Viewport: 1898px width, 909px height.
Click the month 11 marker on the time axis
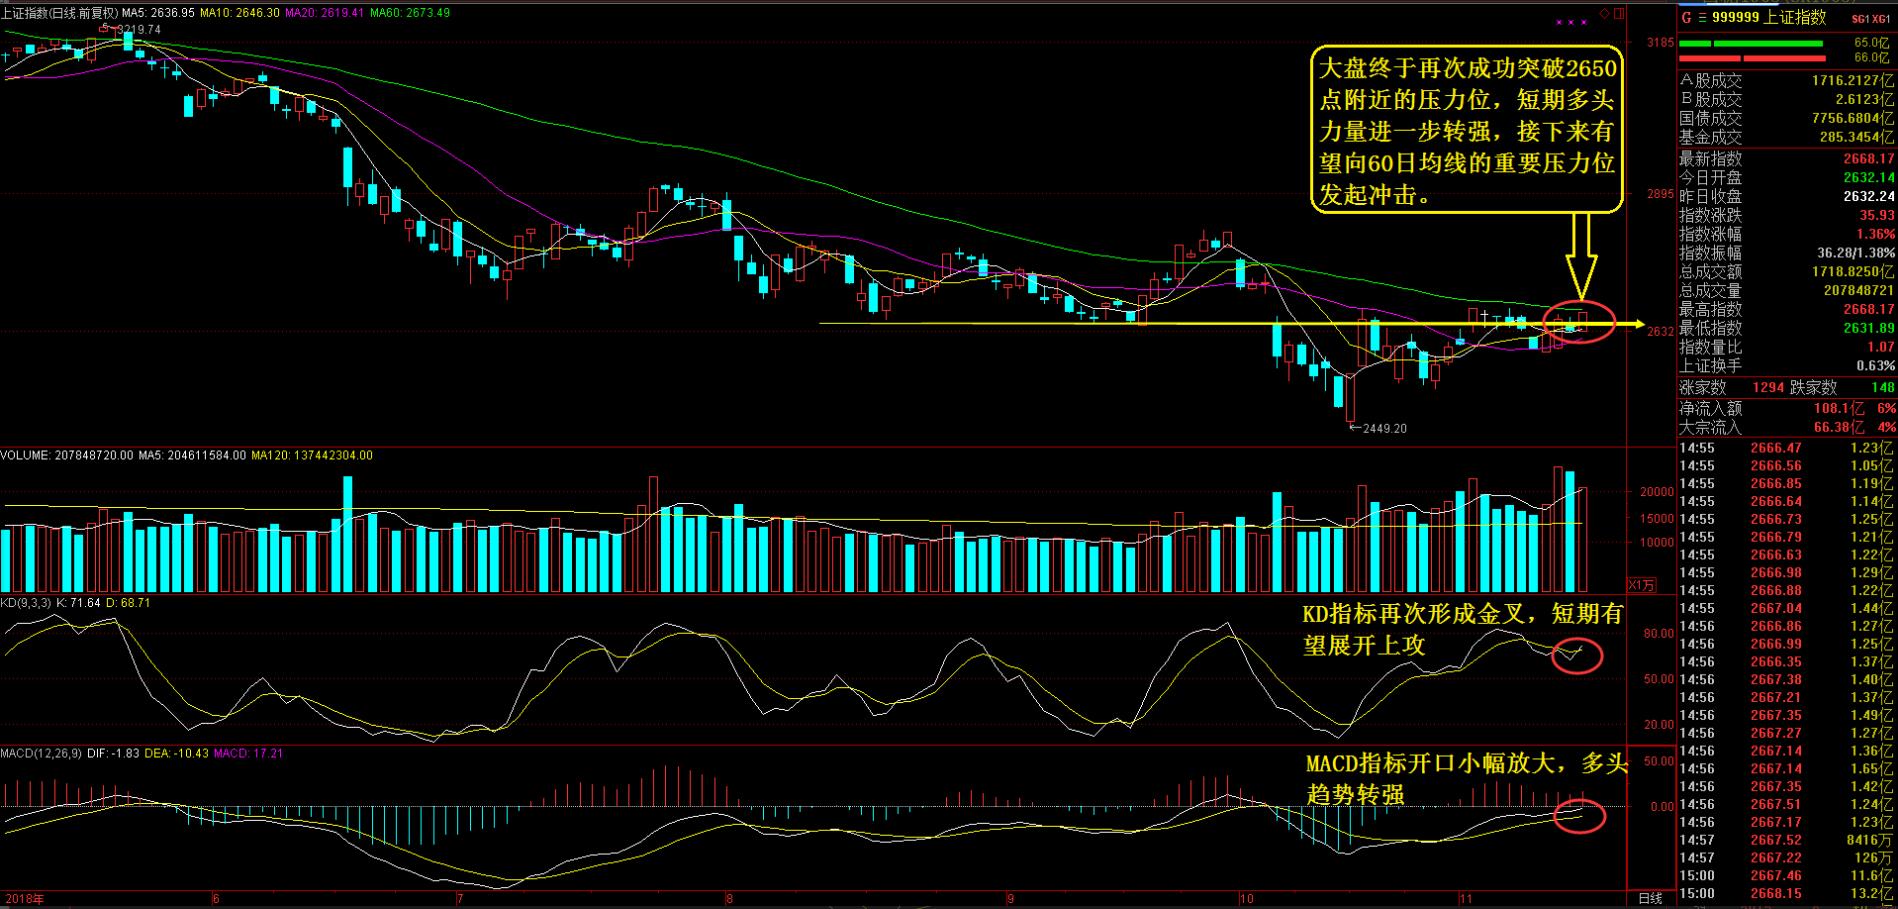point(1466,898)
